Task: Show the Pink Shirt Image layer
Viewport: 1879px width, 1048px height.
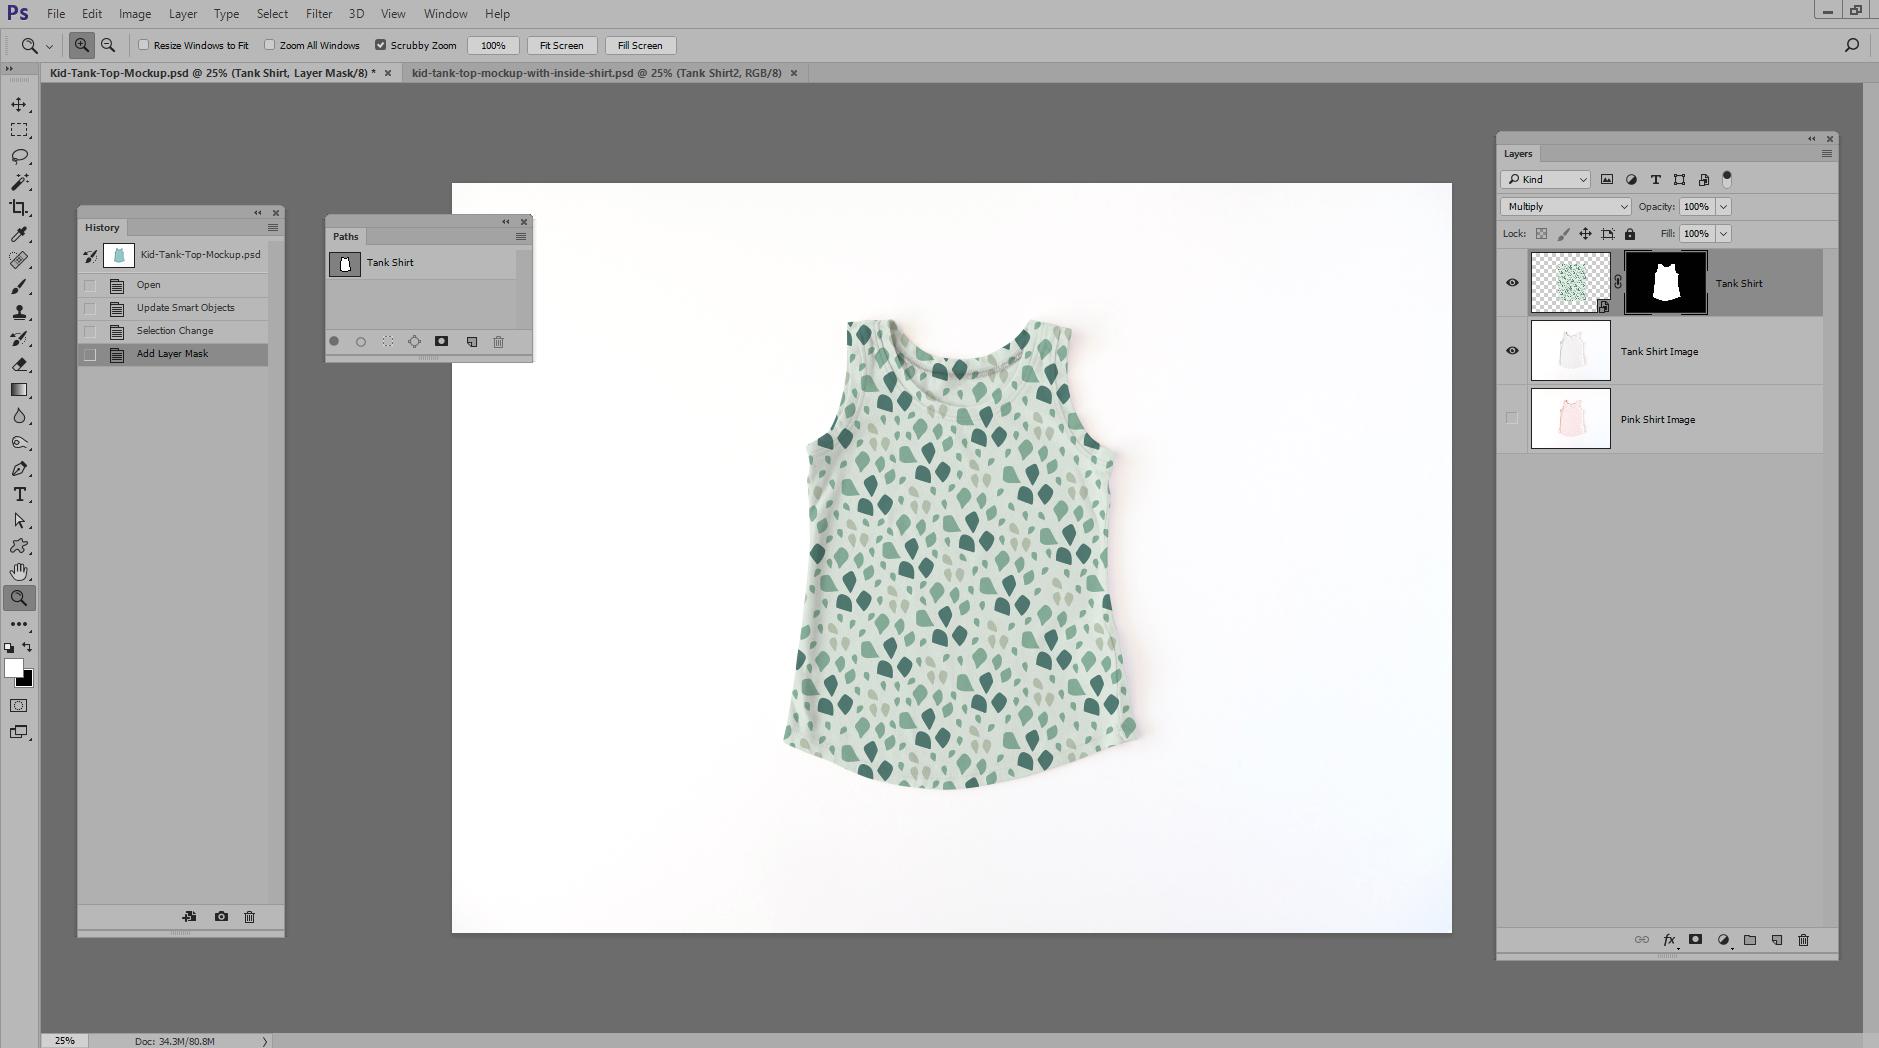Action: [1512, 418]
